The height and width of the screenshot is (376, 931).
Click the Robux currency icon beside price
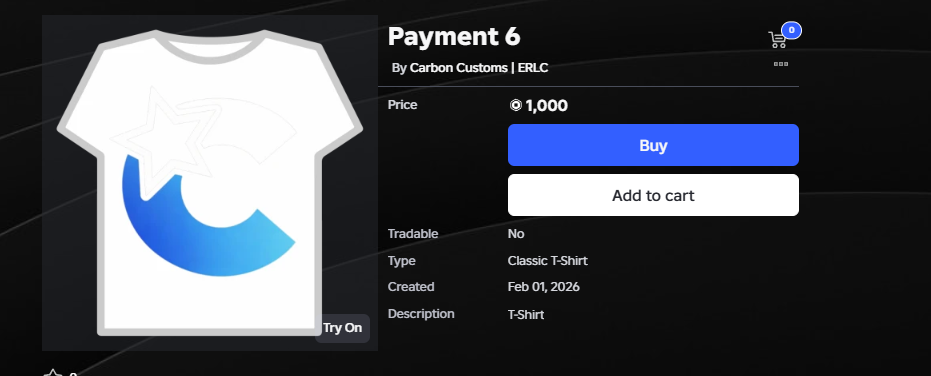(515, 106)
